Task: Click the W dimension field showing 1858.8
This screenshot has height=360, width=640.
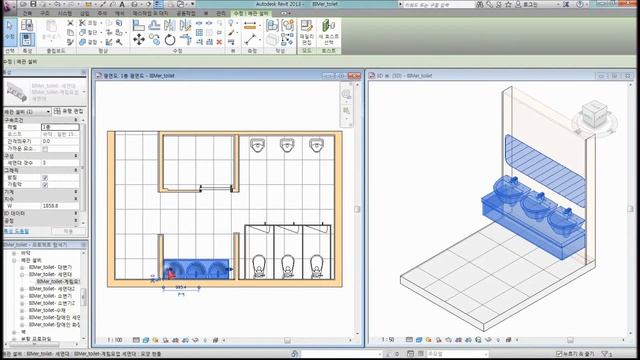Action: (x=60, y=206)
